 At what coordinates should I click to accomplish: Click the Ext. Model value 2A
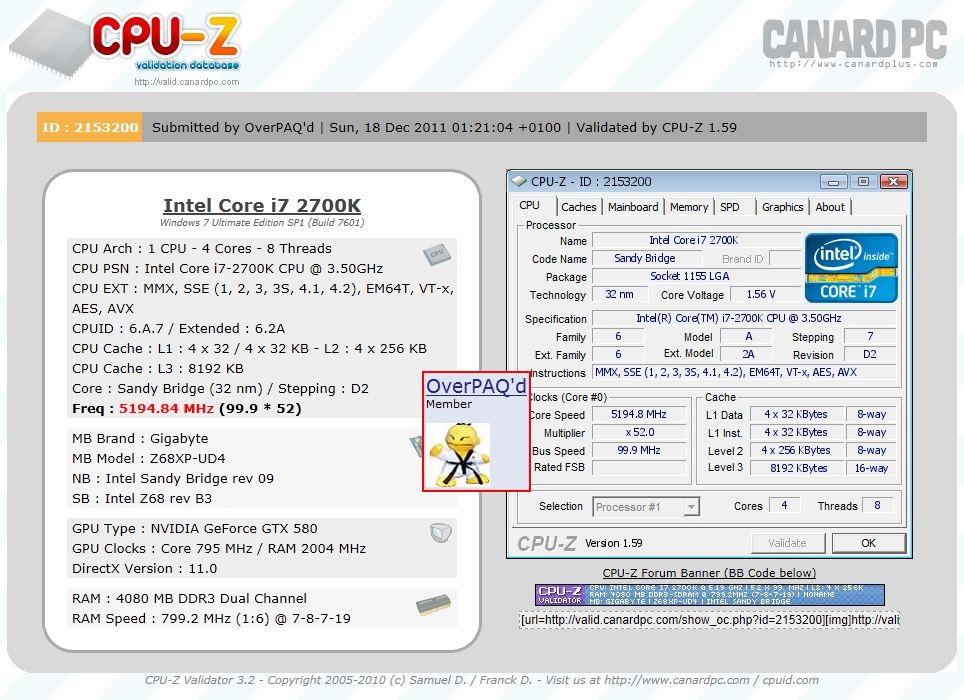pyautogui.click(x=748, y=354)
